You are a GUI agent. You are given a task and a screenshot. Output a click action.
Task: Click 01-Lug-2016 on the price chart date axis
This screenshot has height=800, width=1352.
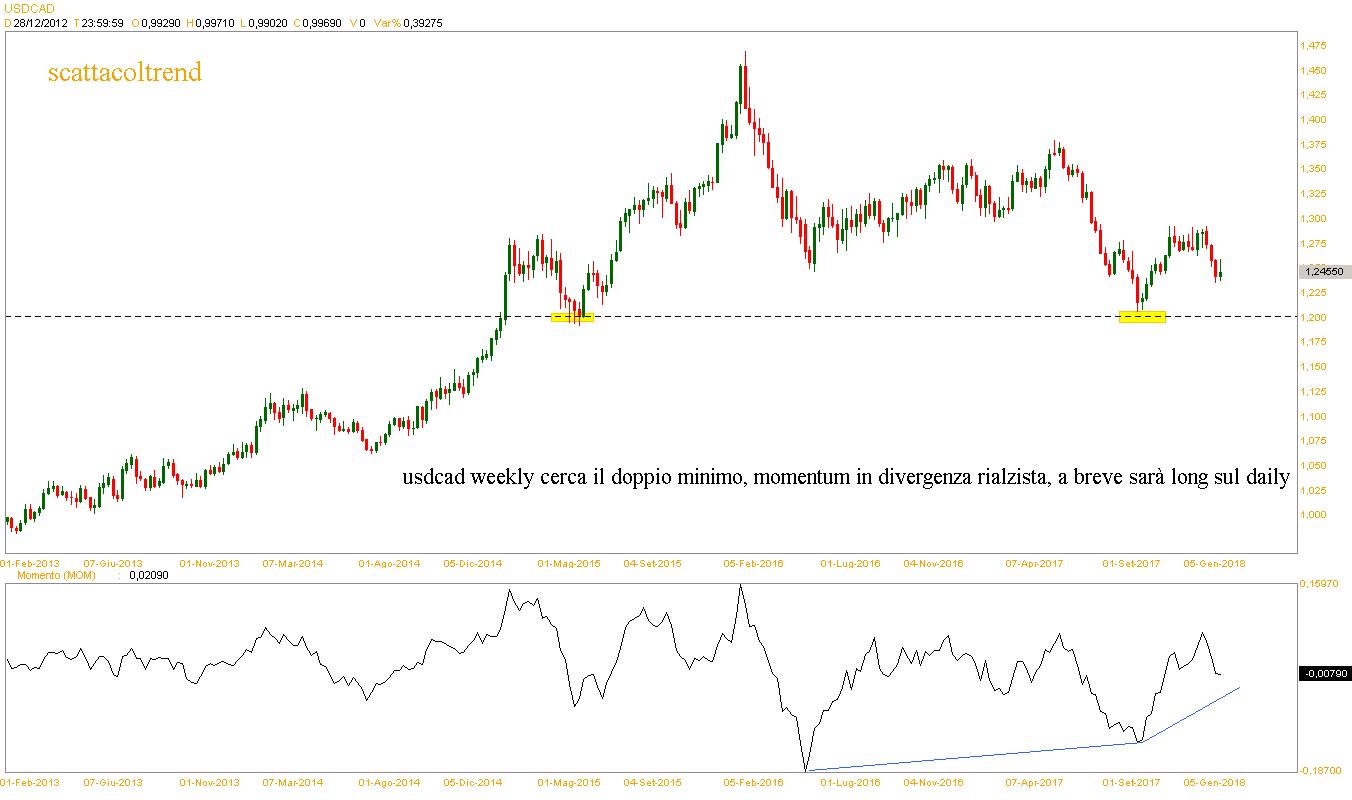[850, 563]
